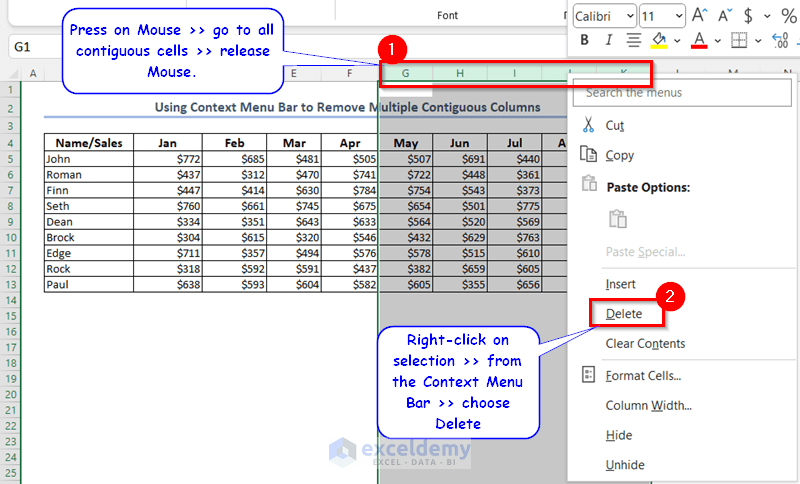Select column header F
The width and height of the screenshot is (800, 484).
point(349,73)
